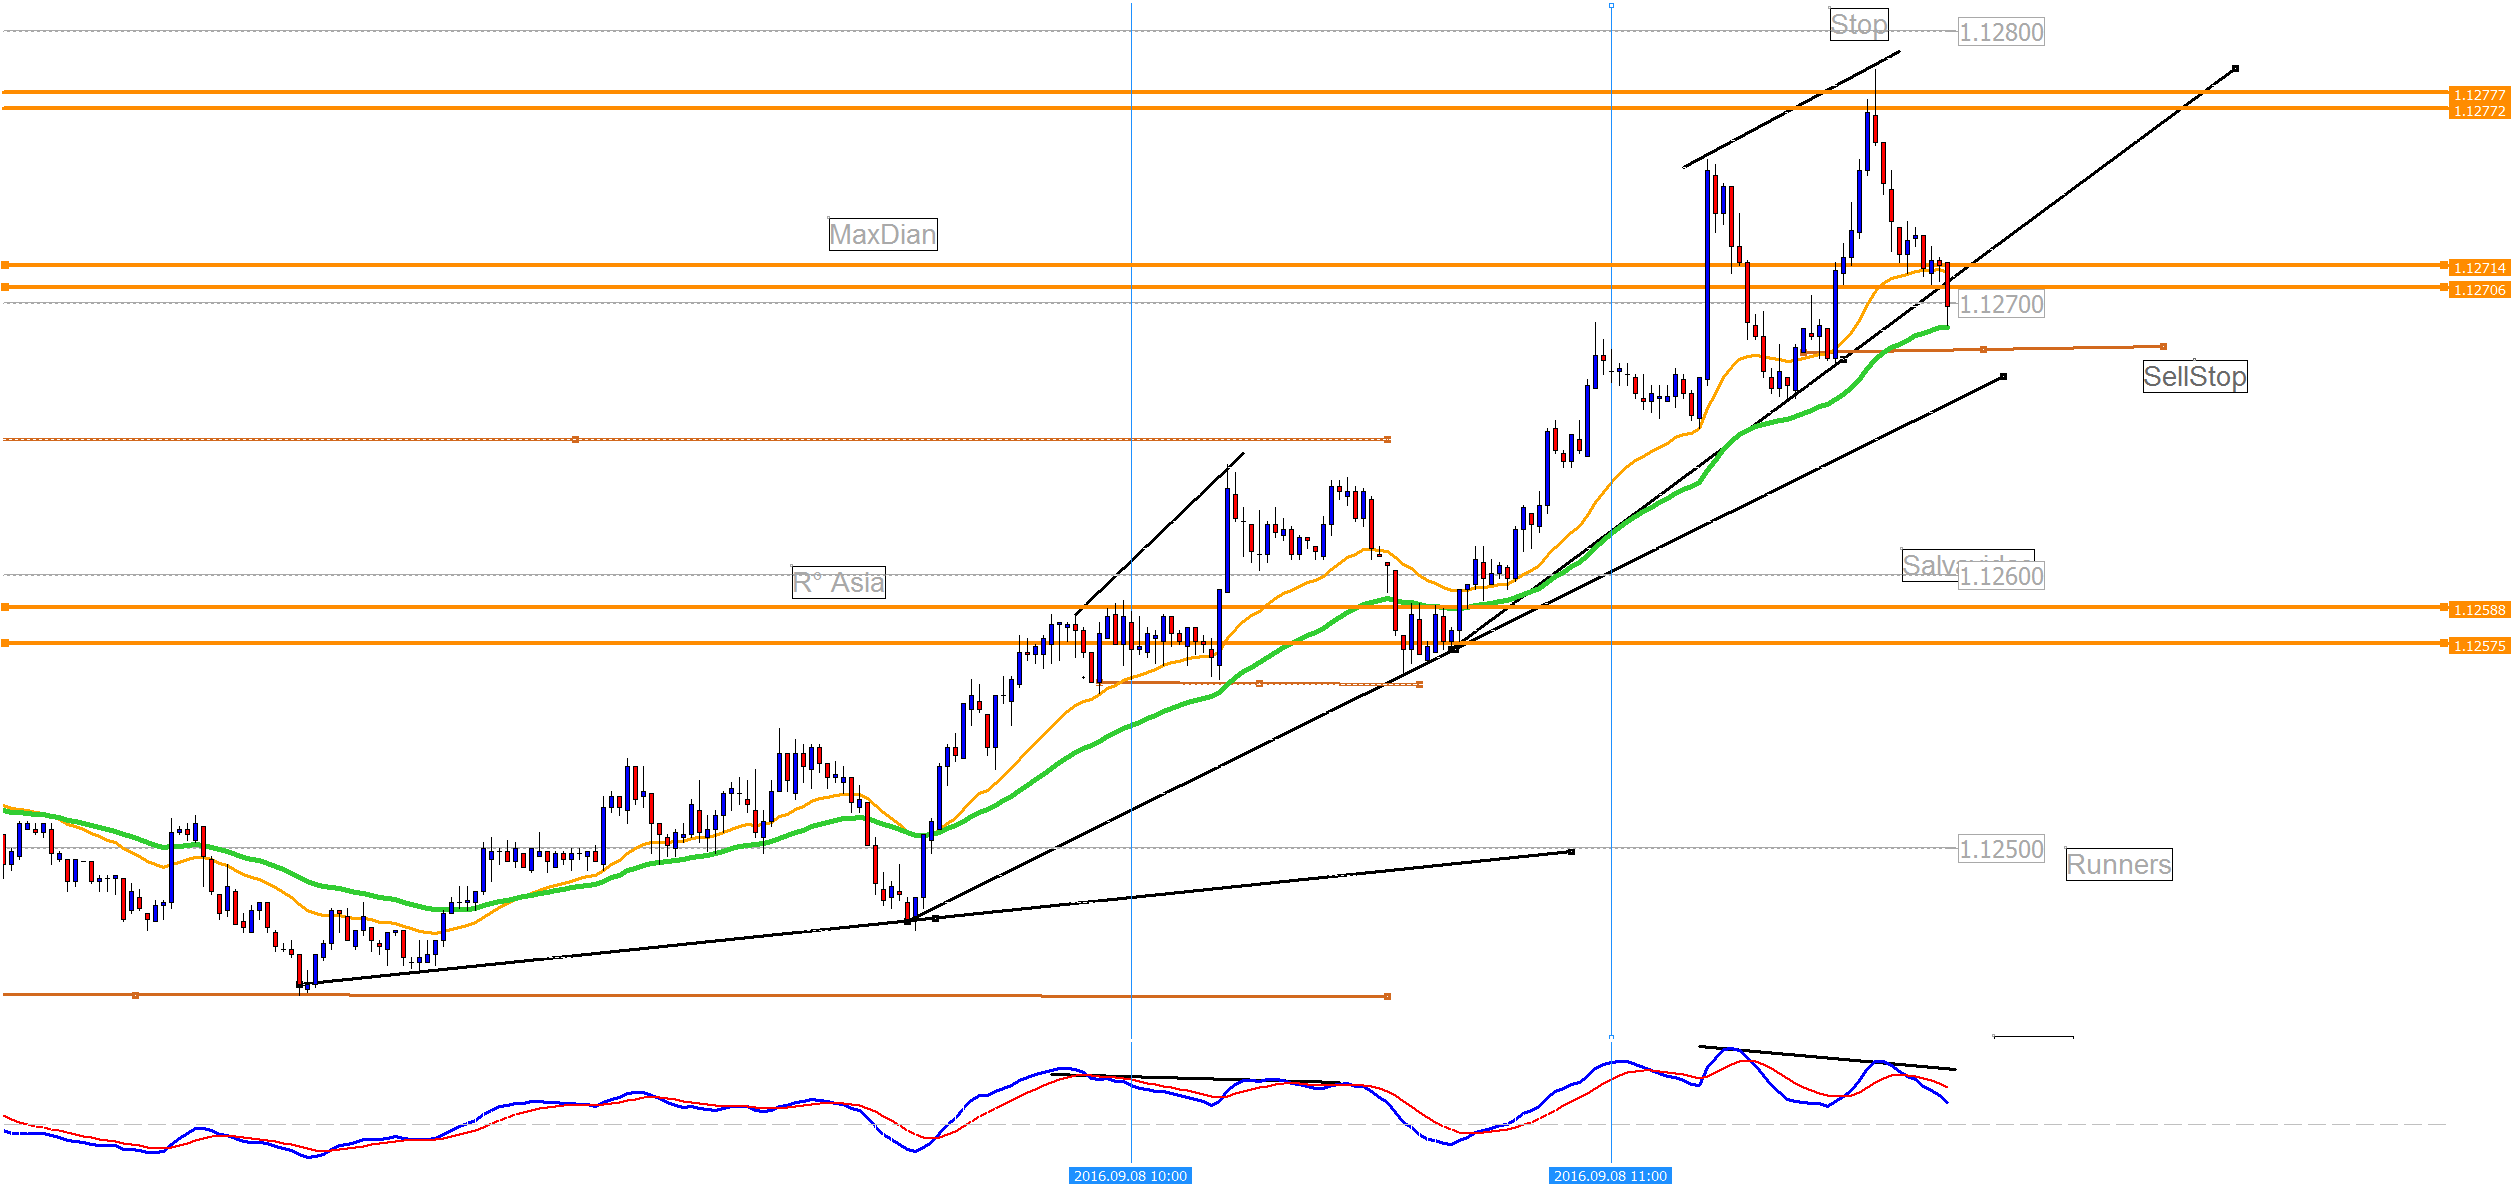Click the 1.12700 gray price label
This screenshot has height=1190, width=2515.
pos(2001,305)
